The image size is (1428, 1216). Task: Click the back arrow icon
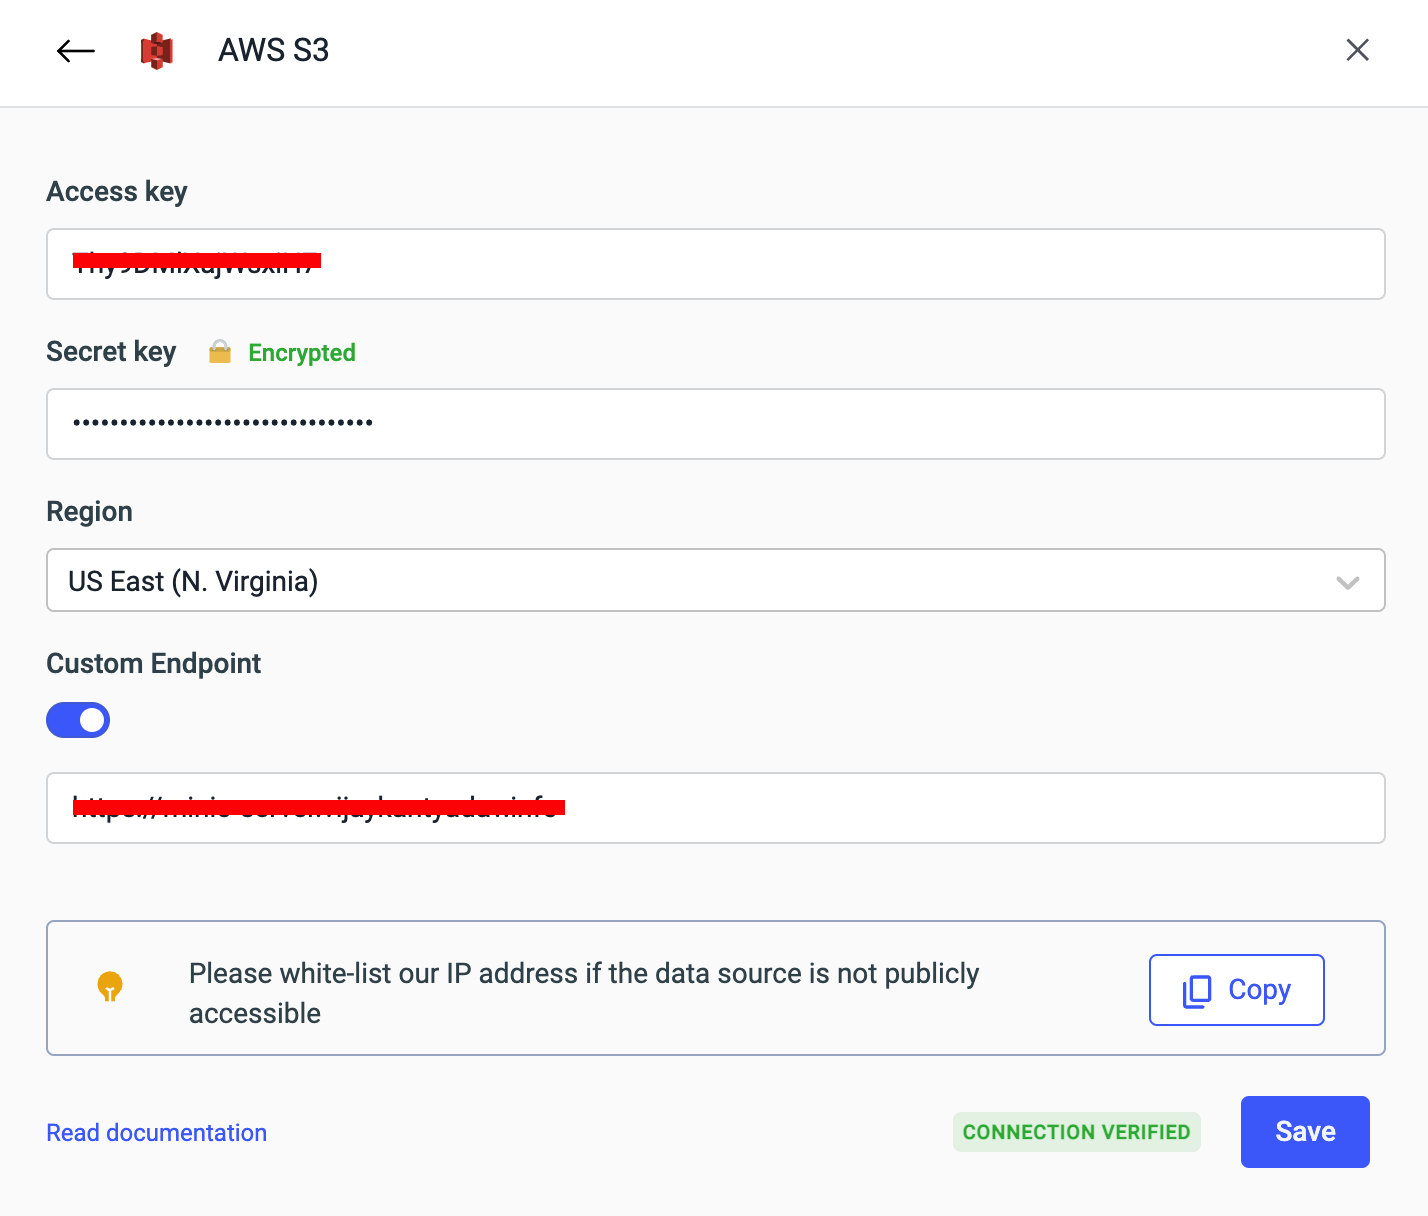pos(76,51)
